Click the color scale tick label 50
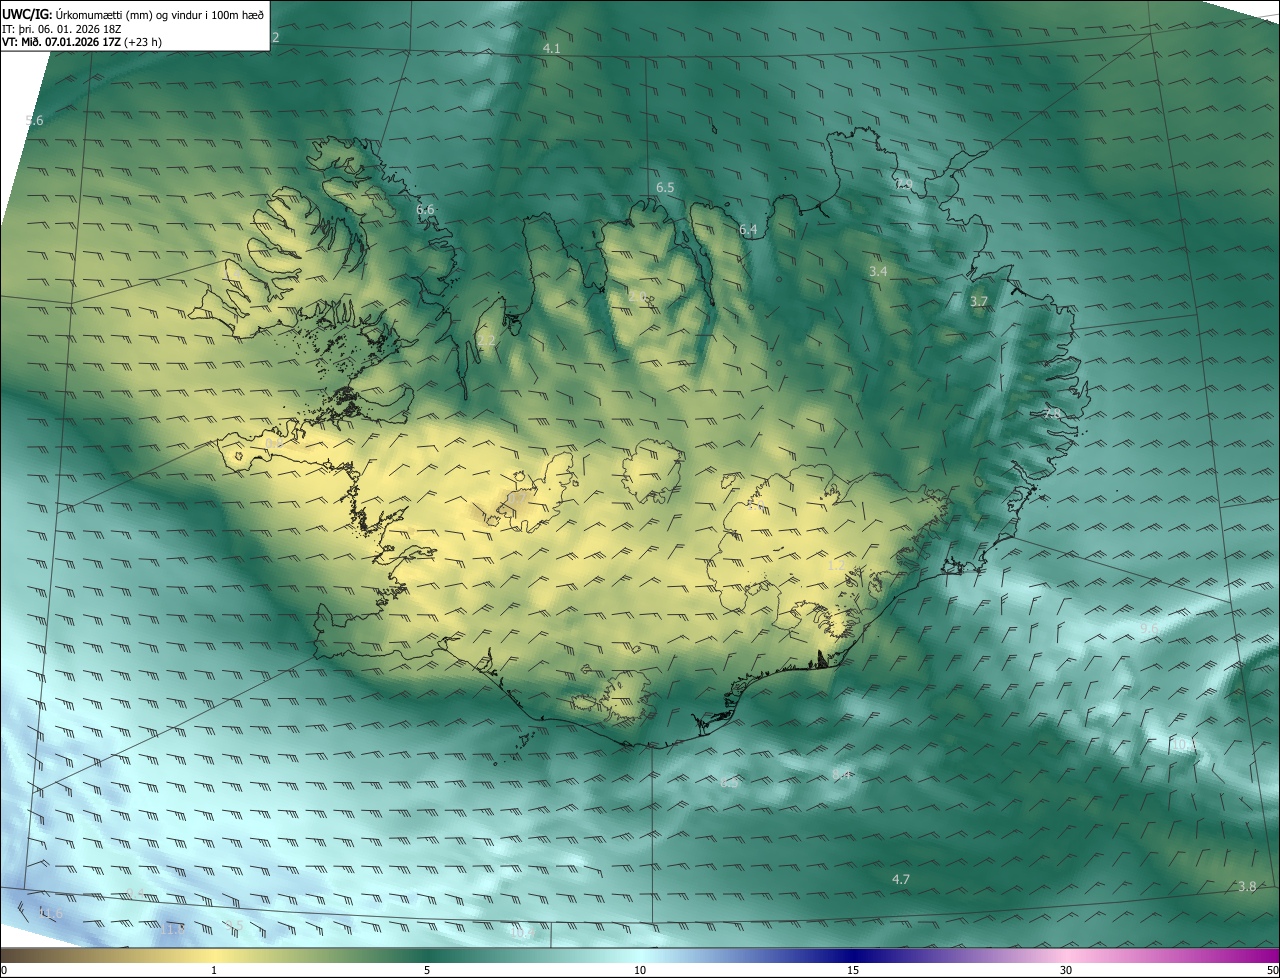 tap(1272, 971)
